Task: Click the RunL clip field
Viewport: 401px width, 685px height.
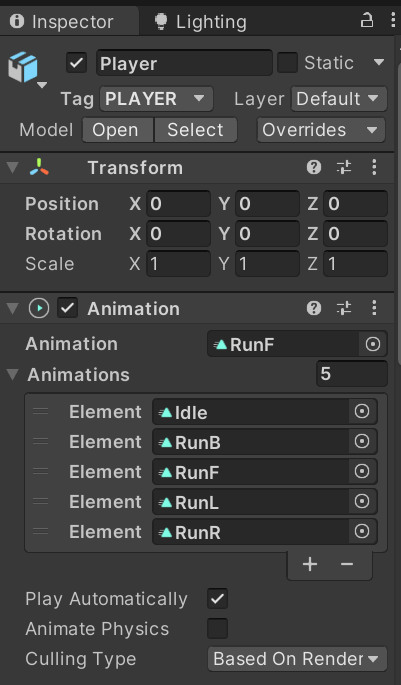Action: point(251,502)
